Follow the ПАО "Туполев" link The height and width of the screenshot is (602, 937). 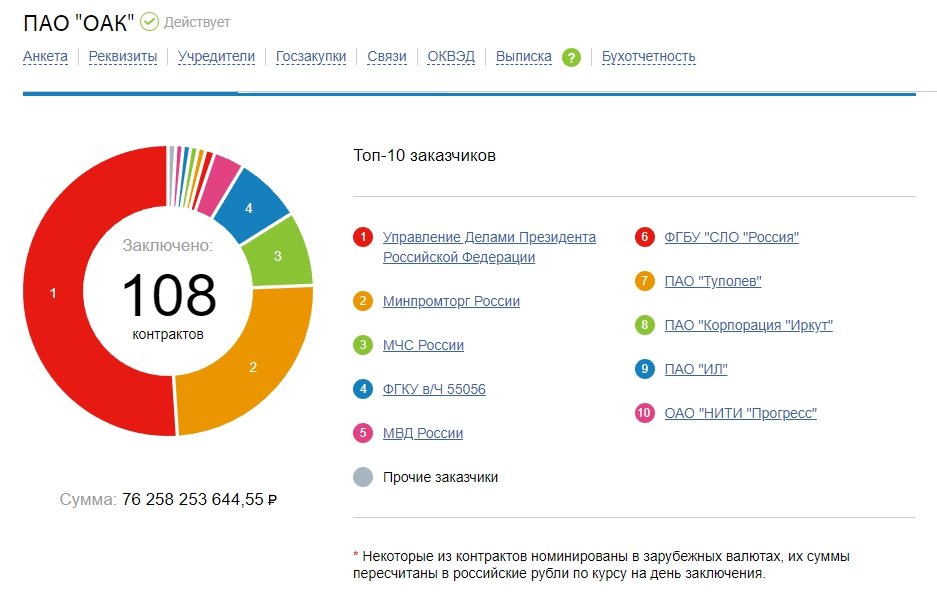click(713, 281)
